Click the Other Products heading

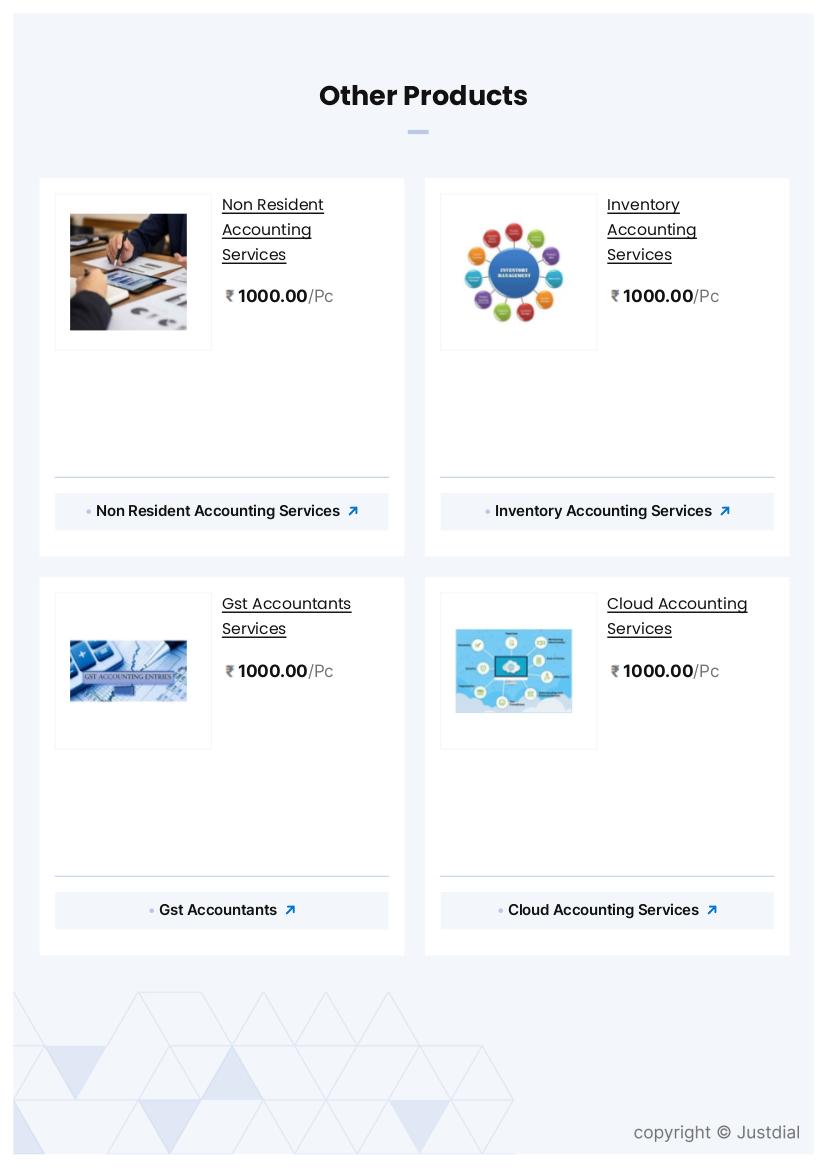422,96
